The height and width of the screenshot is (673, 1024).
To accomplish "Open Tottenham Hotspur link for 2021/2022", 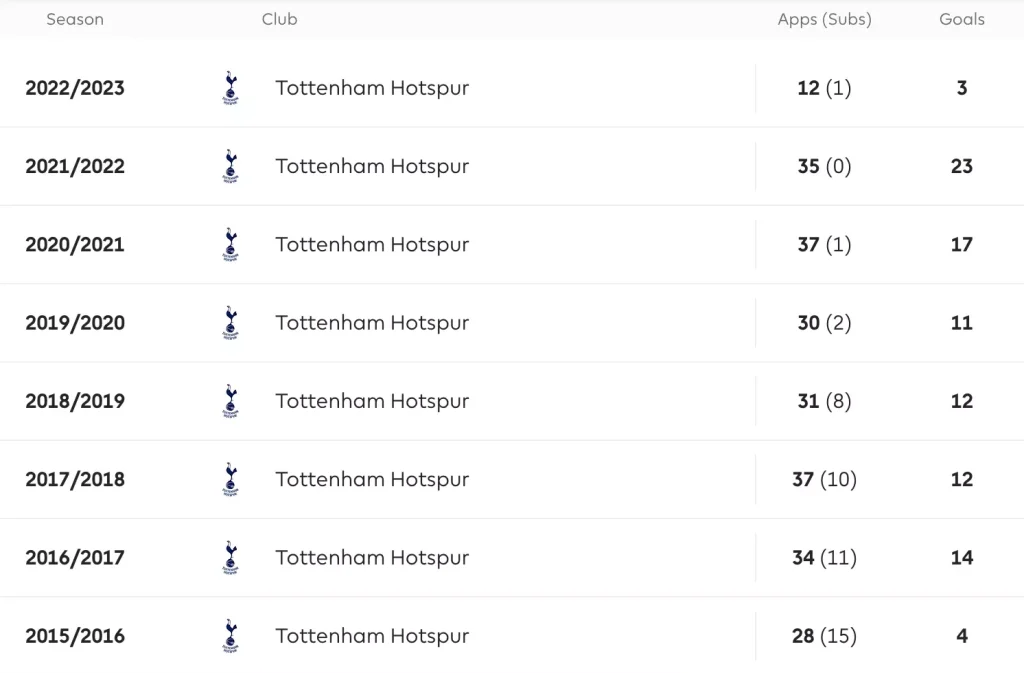I will [372, 166].
